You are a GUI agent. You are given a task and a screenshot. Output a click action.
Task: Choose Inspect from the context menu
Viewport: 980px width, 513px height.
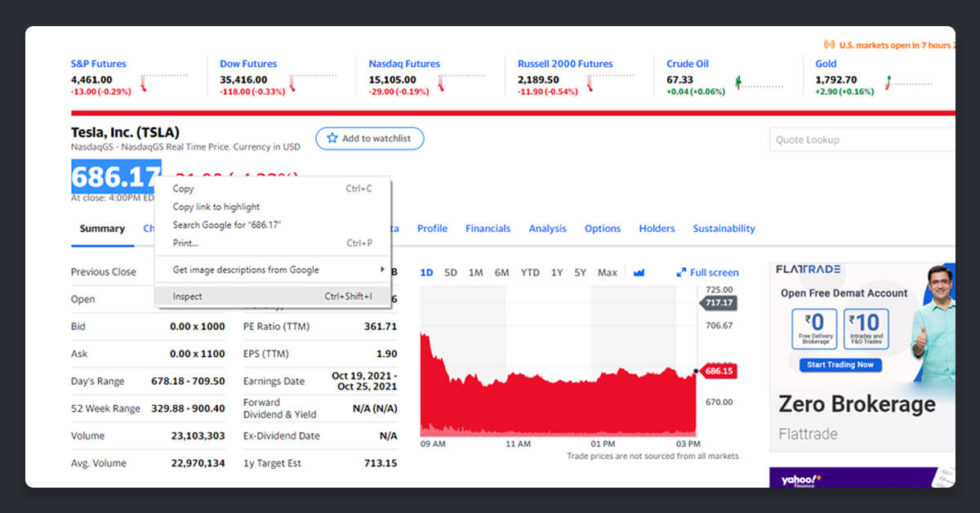pyautogui.click(x=272, y=296)
